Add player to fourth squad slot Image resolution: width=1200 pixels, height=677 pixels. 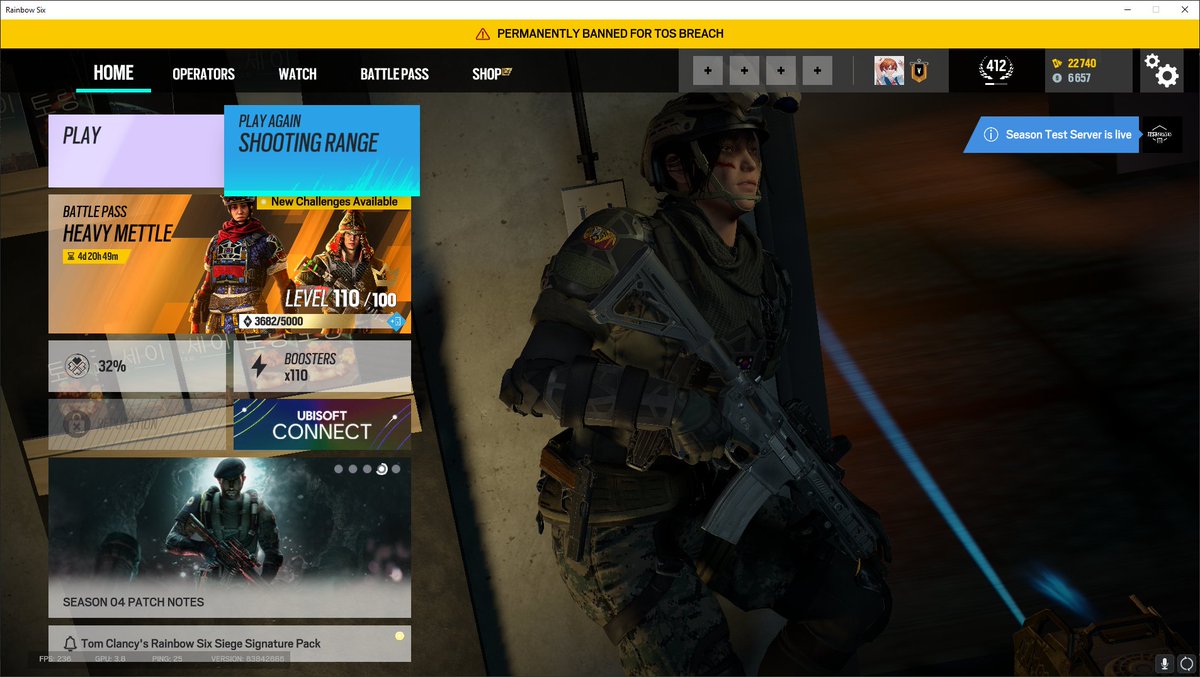coord(818,71)
